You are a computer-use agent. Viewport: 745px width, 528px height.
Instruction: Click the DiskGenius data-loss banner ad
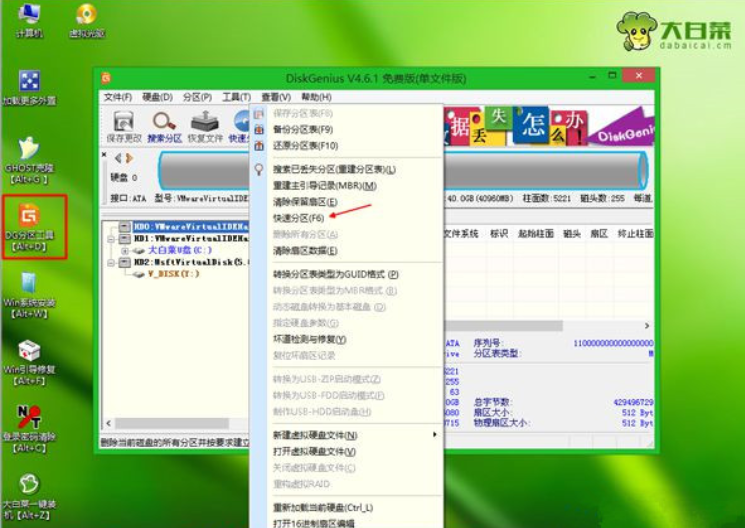(549, 125)
